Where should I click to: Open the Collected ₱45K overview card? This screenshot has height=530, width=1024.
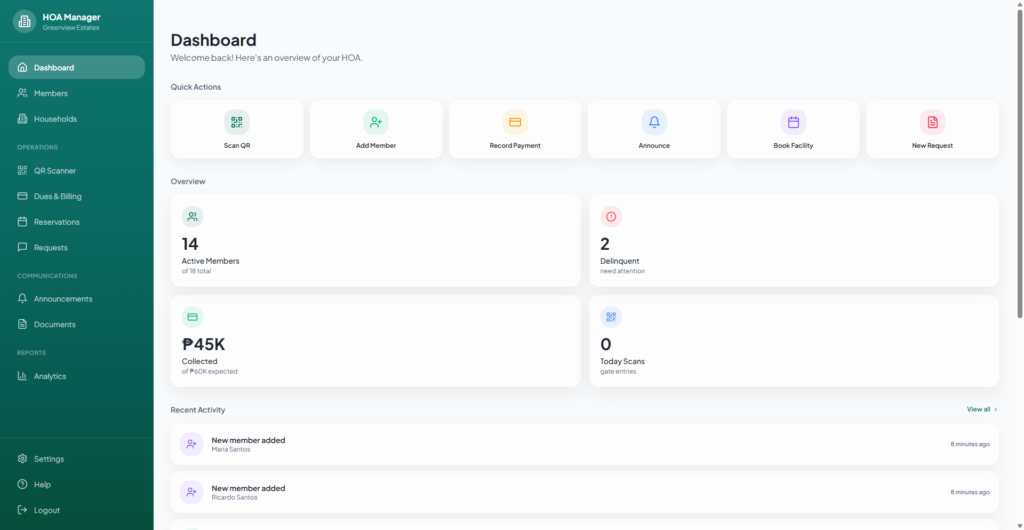[x=375, y=341]
